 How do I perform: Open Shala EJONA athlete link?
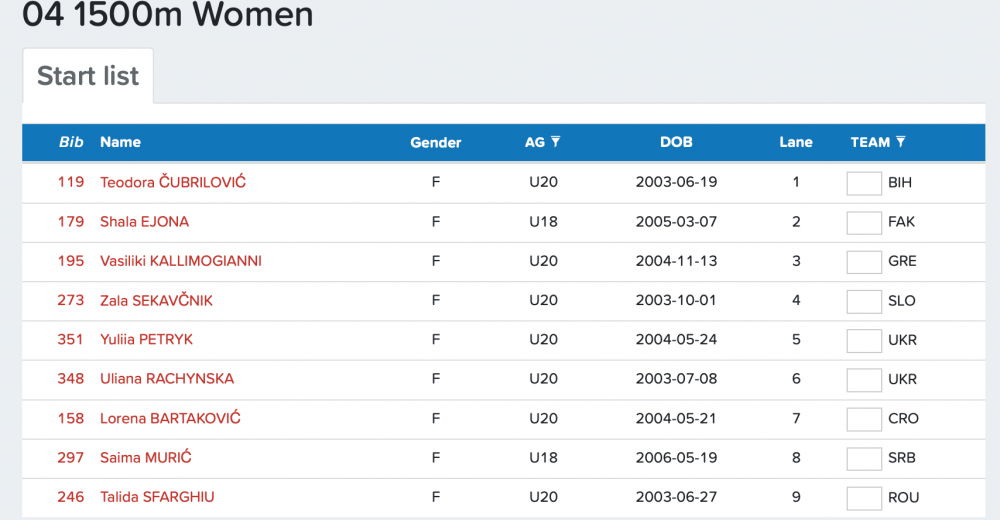[144, 222]
